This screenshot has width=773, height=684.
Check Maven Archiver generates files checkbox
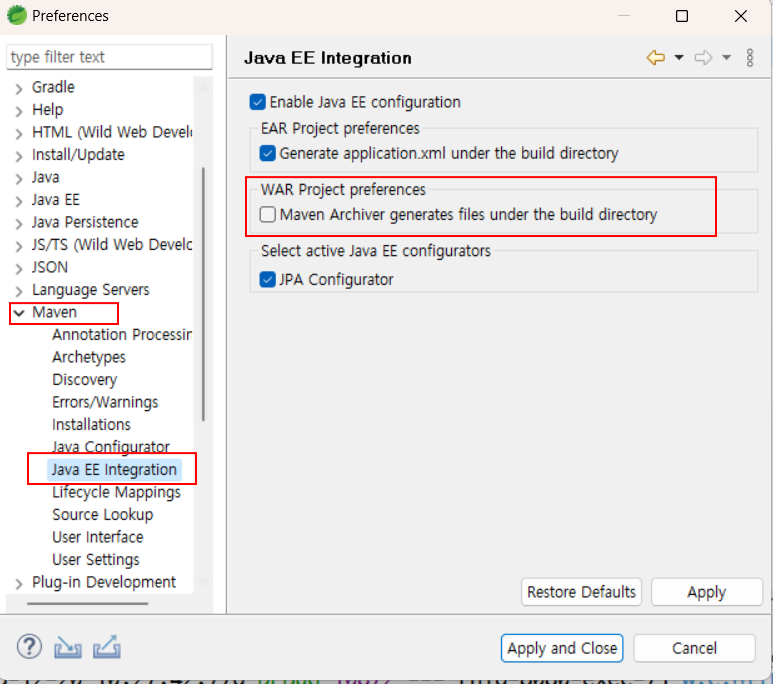pyautogui.click(x=268, y=215)
